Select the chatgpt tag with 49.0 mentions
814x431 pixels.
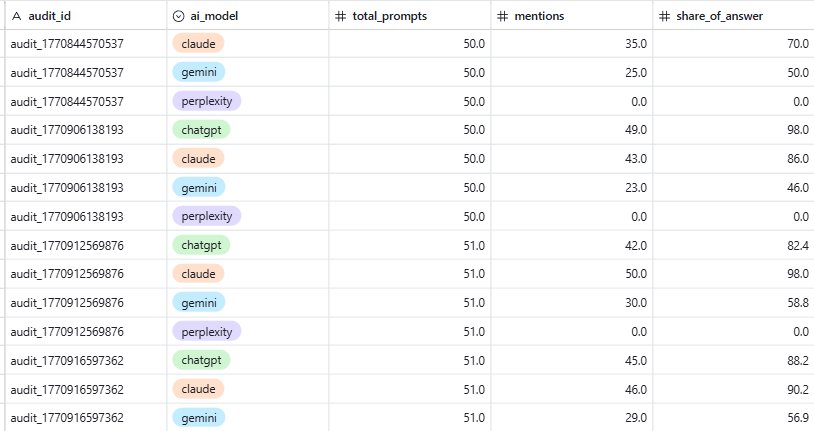tap(201, 130)
